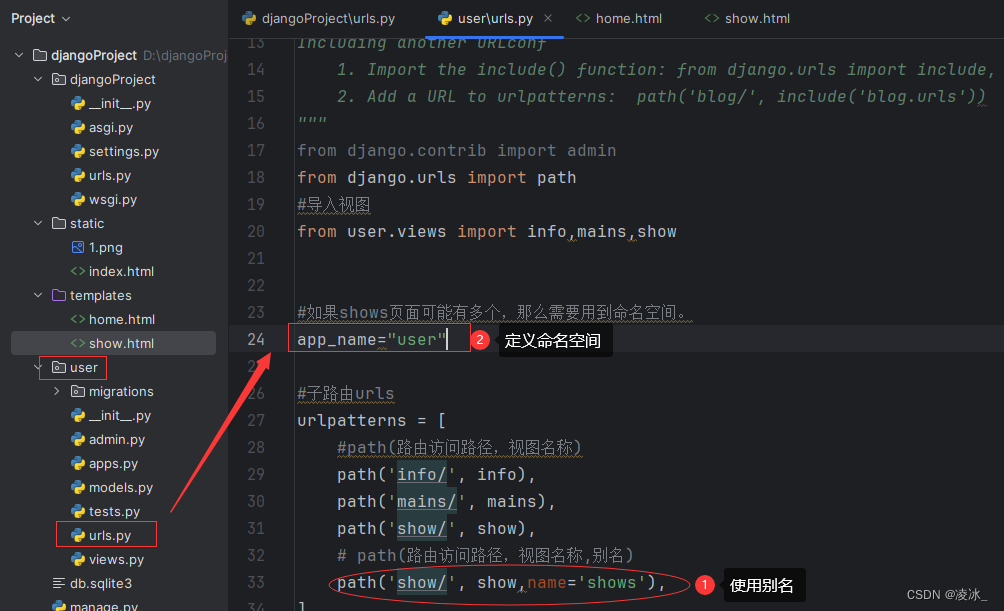Collapse the templates folder
Image resolution: width=1004 pixels, height=611 pixels.
[x=38, y=295]
